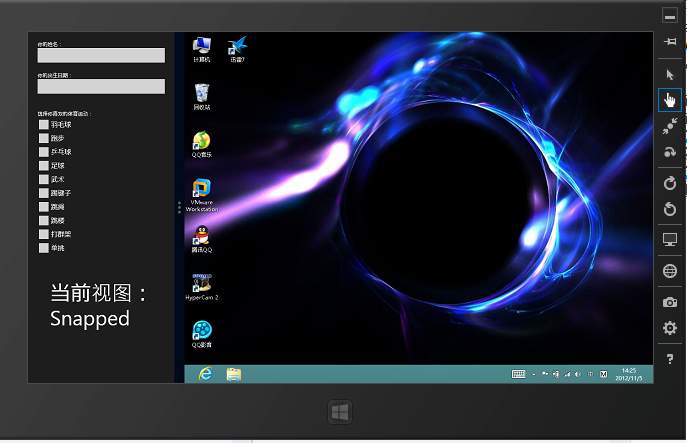Capture screenshot using the camera icon
This screenshot has height=443, width=687.
coord(669,302)
